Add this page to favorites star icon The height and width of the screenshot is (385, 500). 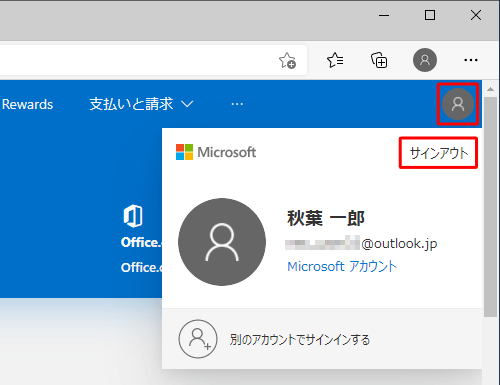pos(287,61)
